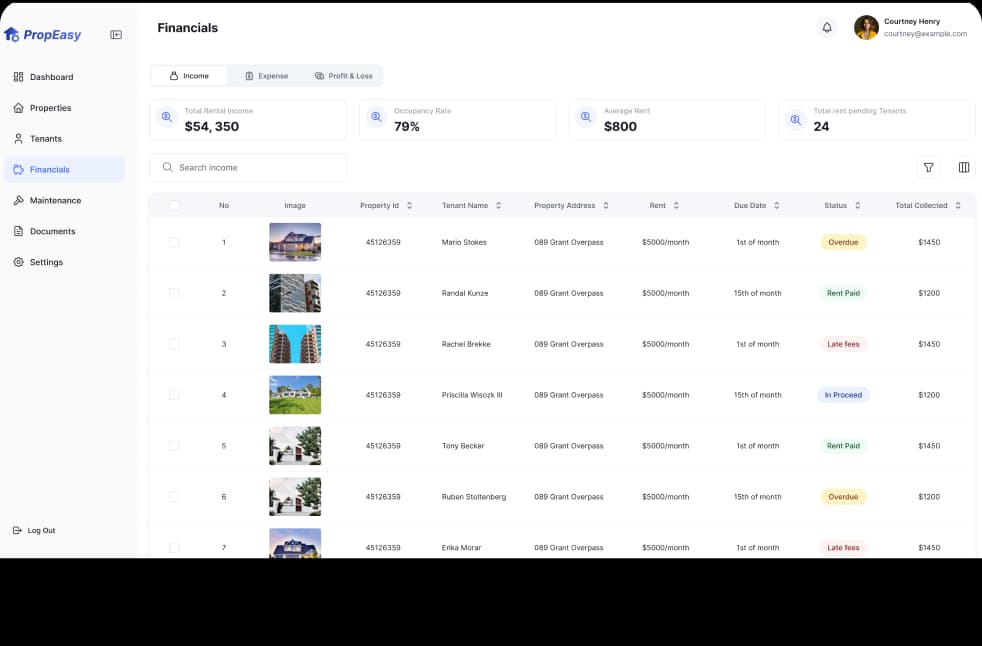Sort by Rent column arrows
The width and height of the screenshot is (982, 646).
676,206
